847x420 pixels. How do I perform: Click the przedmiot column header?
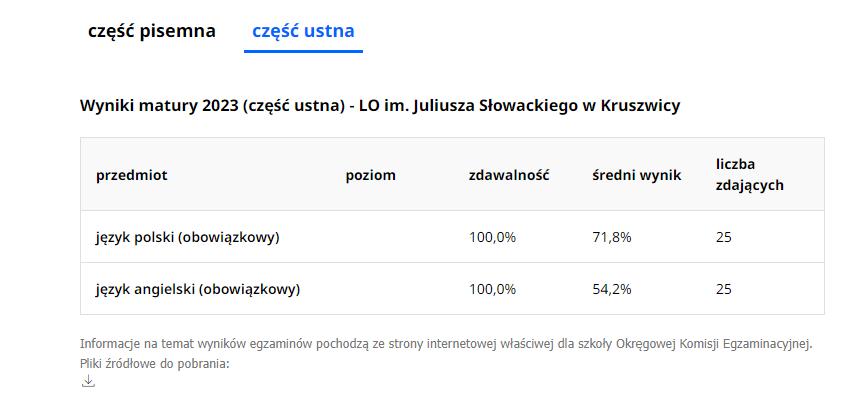[132, 175]
